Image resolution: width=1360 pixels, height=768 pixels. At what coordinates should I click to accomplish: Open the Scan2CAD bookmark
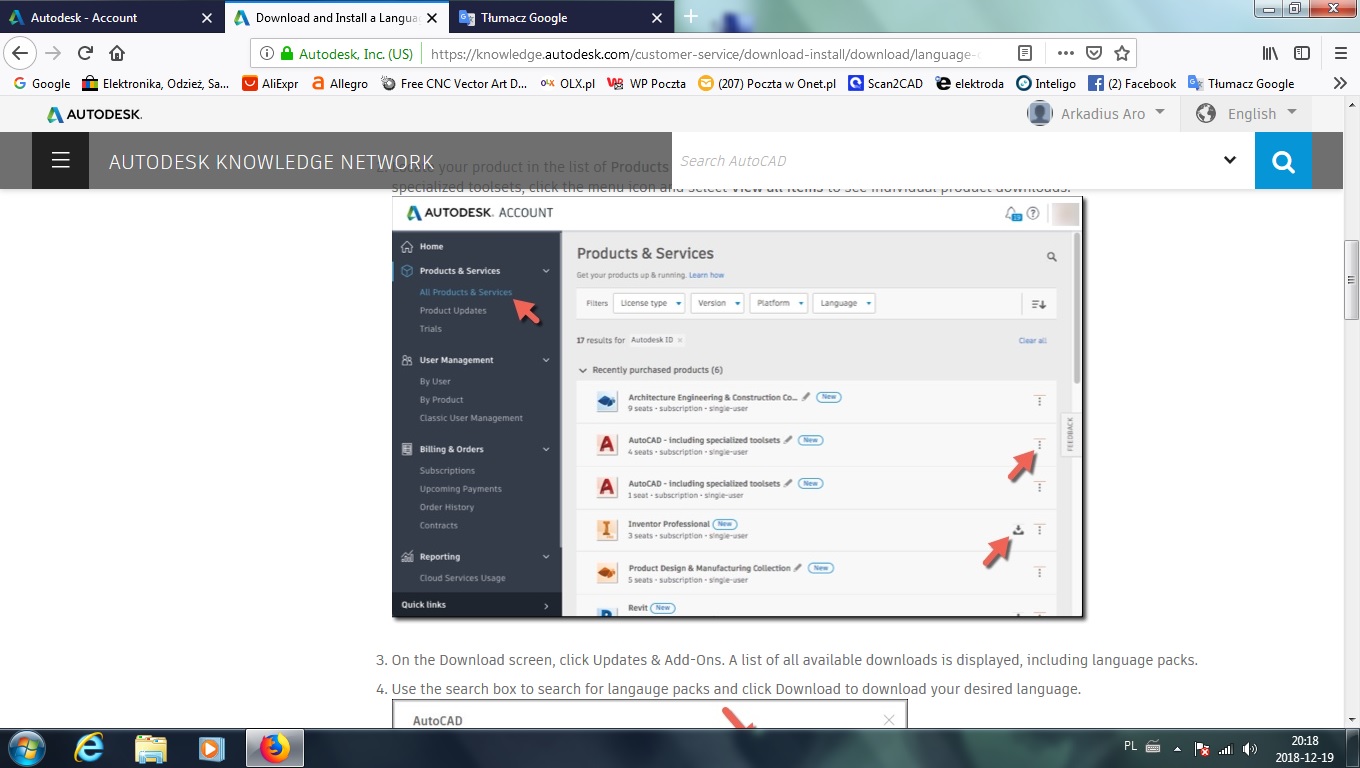(886, 84)
